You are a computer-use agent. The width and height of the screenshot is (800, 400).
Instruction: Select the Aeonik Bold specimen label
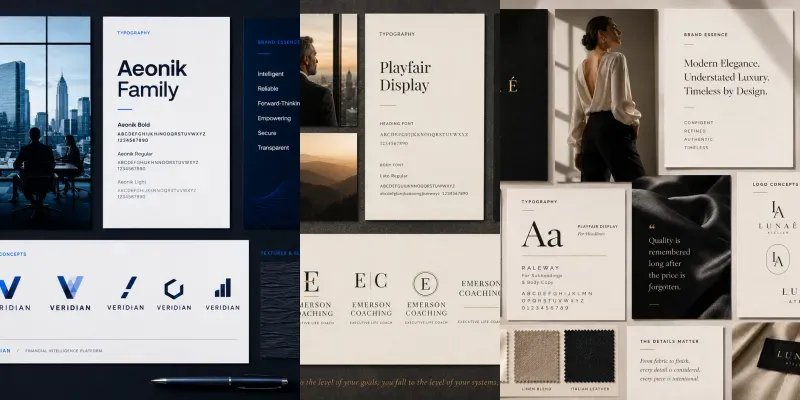pos(134,124)
